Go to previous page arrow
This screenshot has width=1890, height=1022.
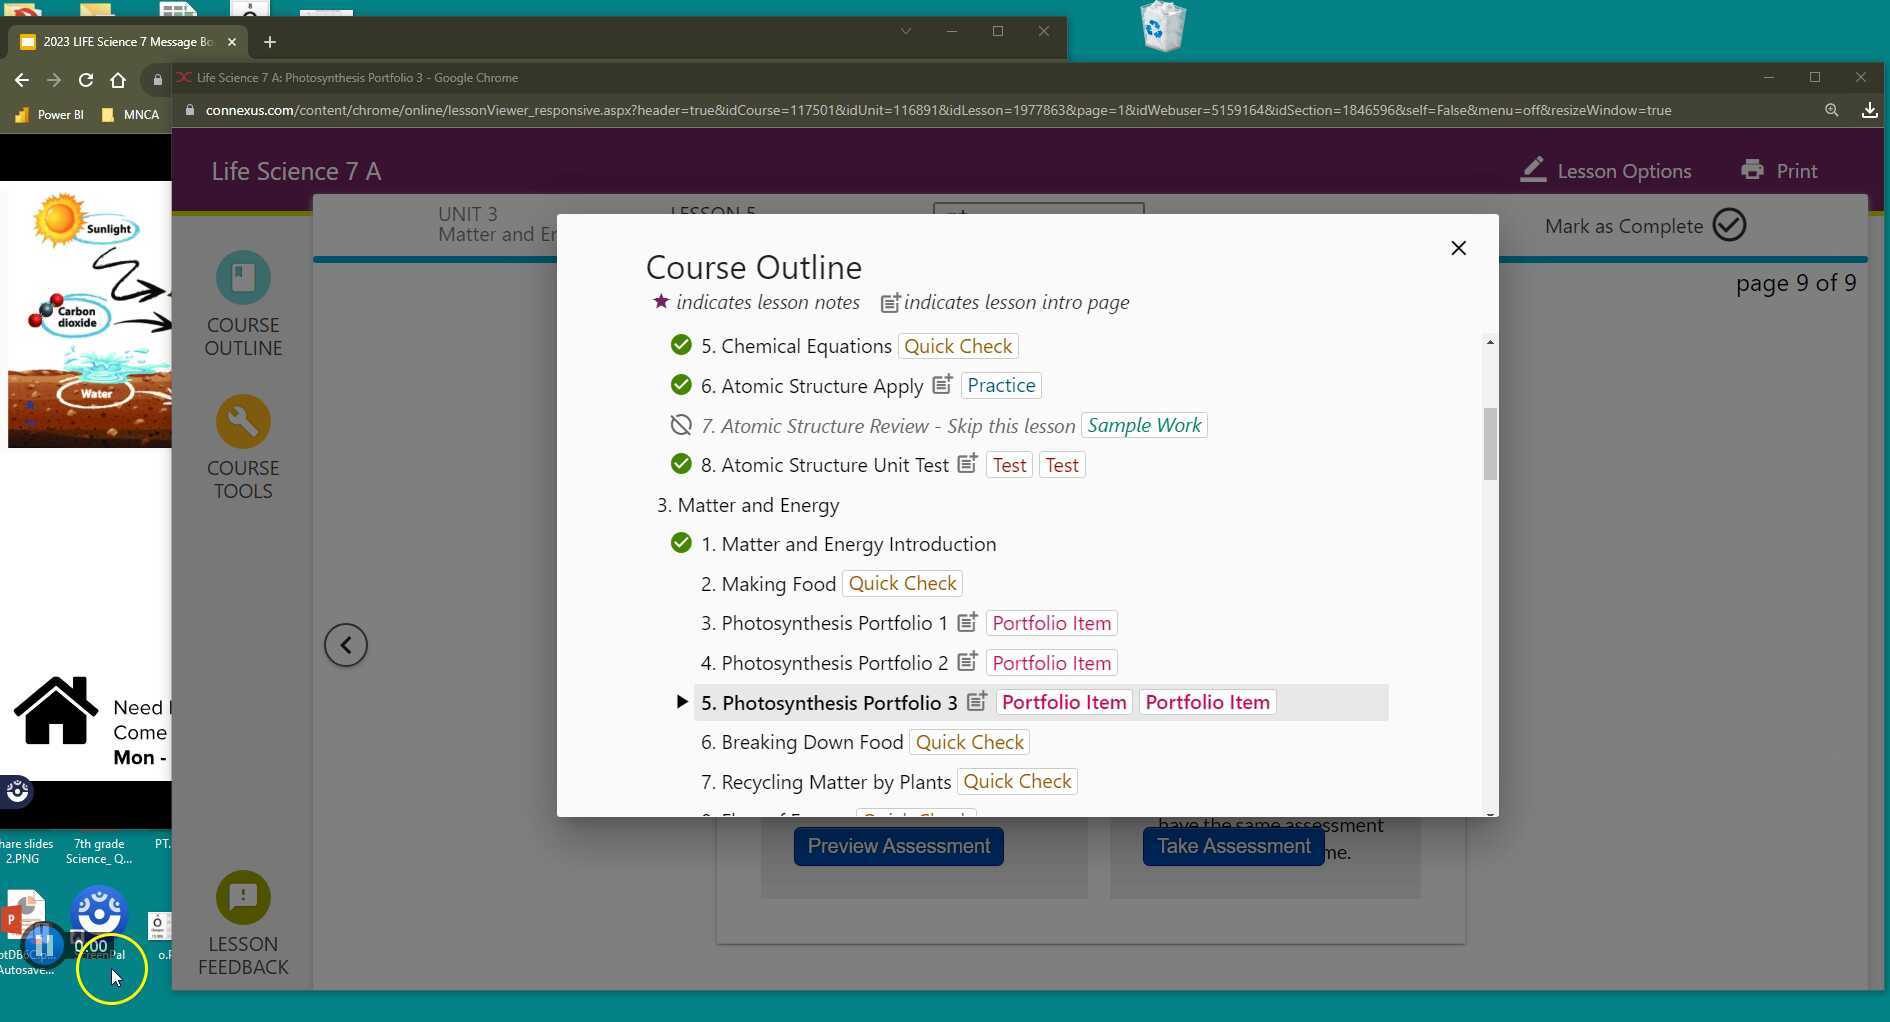[x=346, y=645]
